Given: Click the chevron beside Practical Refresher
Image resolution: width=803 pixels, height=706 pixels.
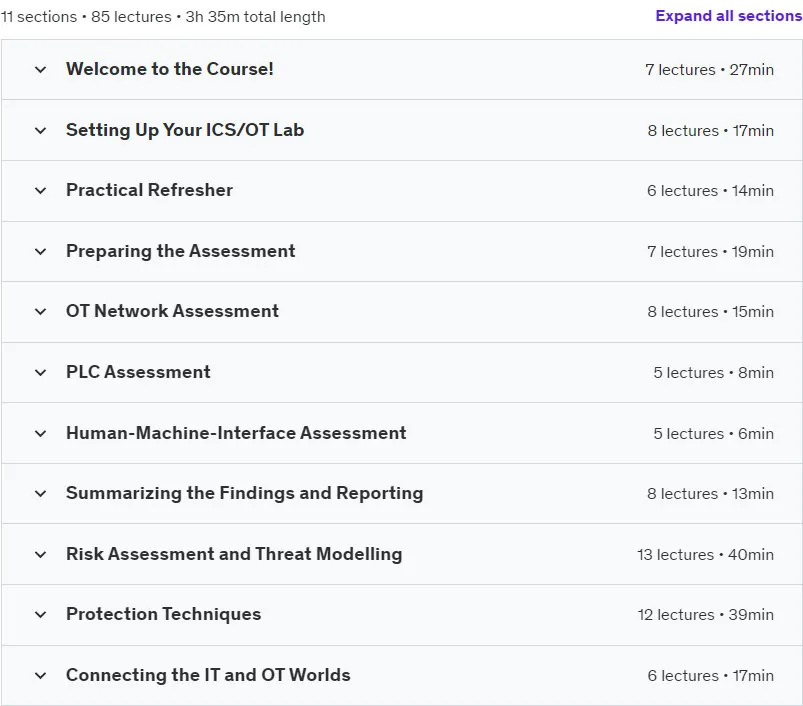Looking at the screenshot, I should tap(40, 190).
